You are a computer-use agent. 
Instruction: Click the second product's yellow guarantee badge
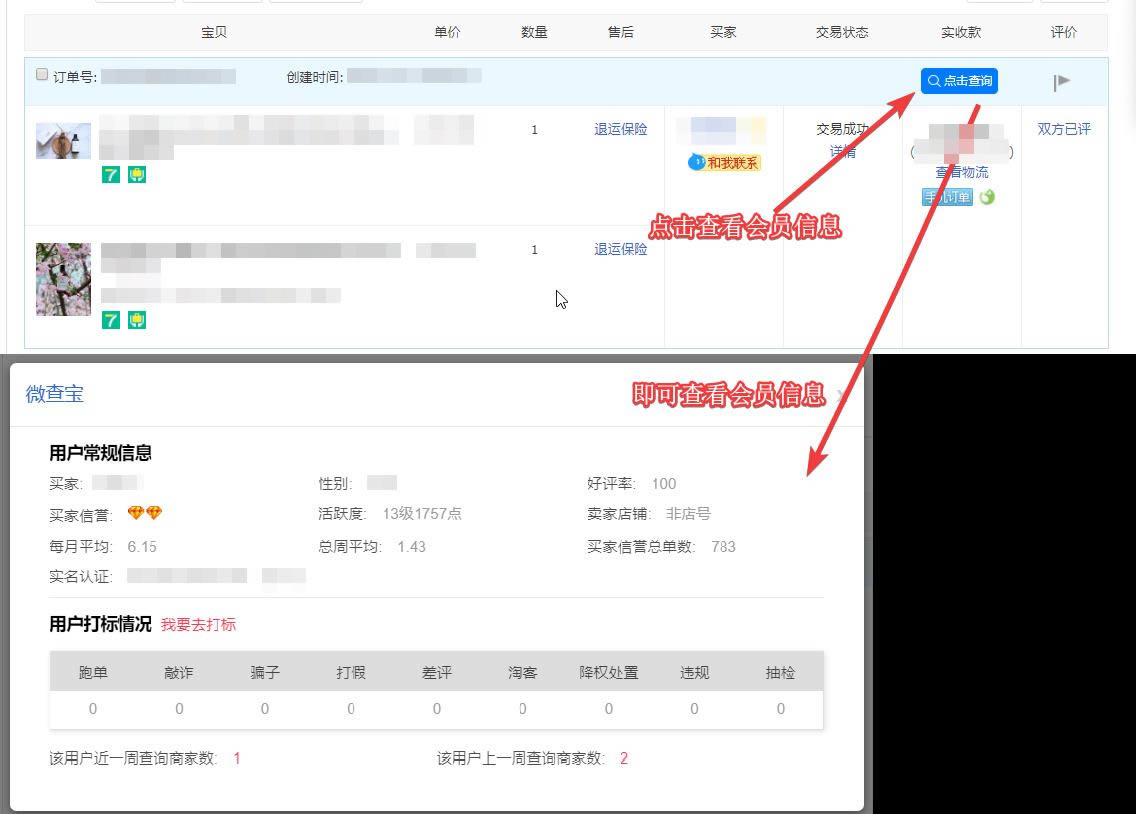pyautogui.click(x=137, y=320)
